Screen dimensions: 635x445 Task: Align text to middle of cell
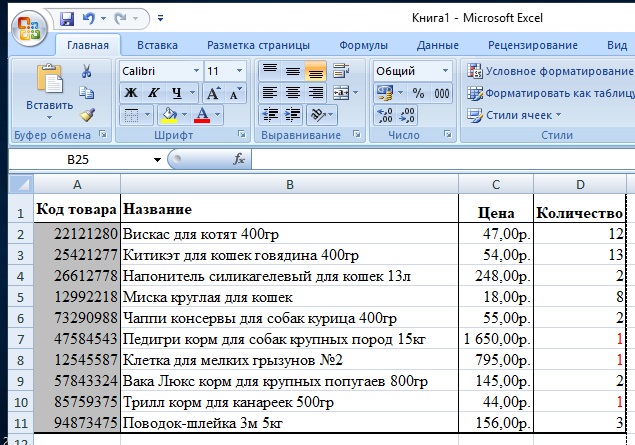click(x=293, y=71)
